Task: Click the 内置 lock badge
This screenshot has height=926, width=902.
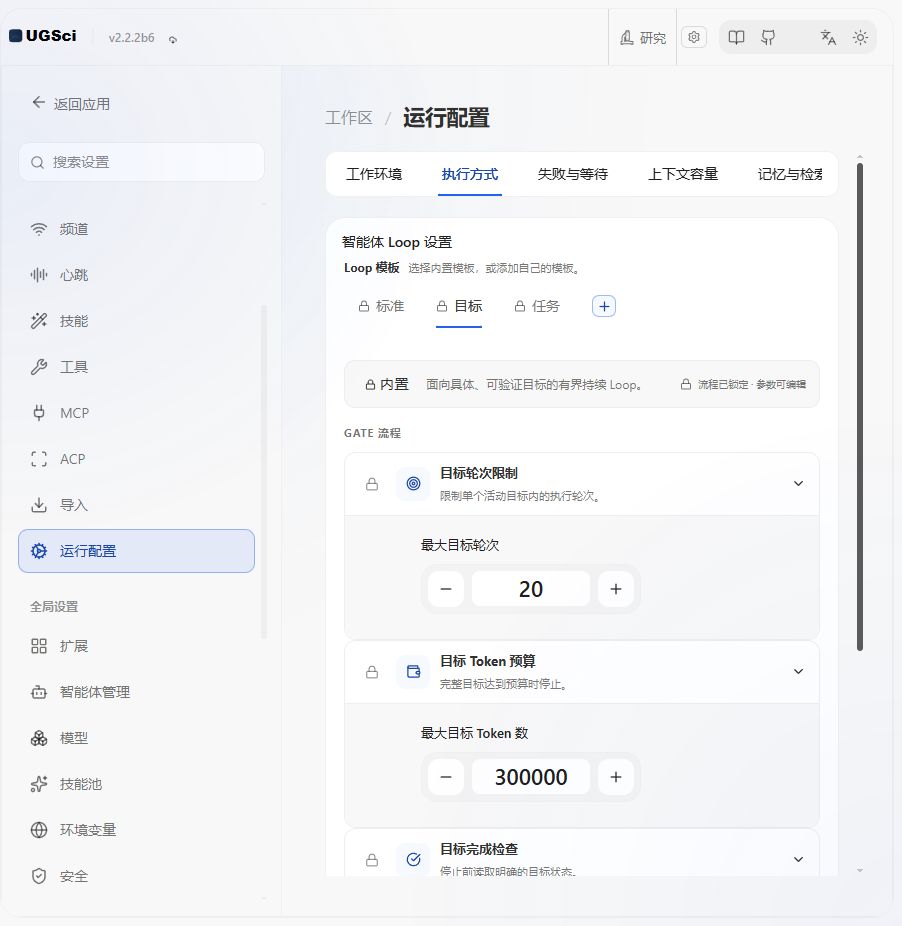Action: (x=387, y=384)
